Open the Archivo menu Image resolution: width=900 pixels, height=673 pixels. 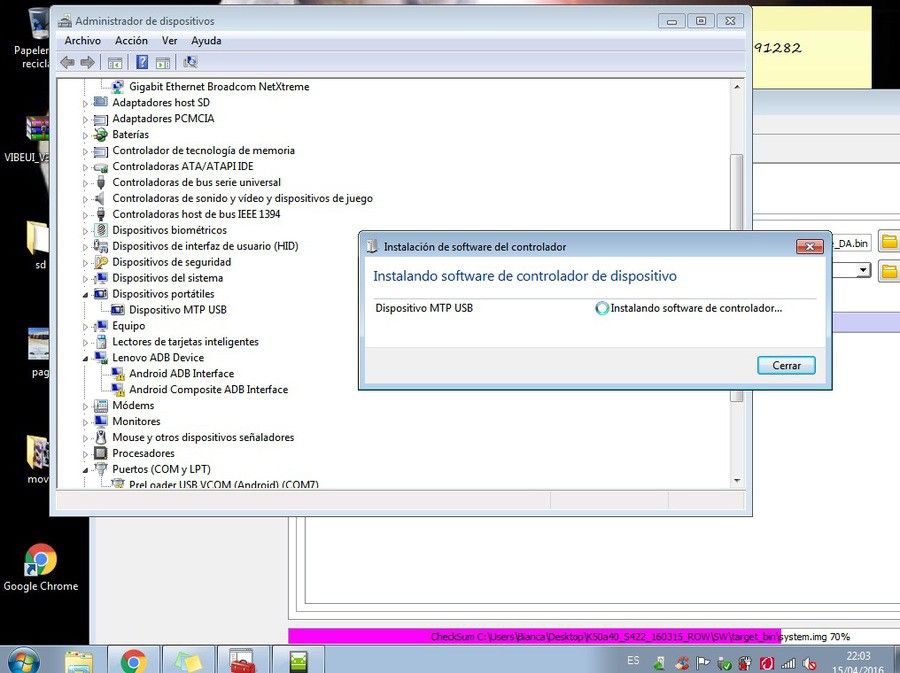tap(83, 41)
